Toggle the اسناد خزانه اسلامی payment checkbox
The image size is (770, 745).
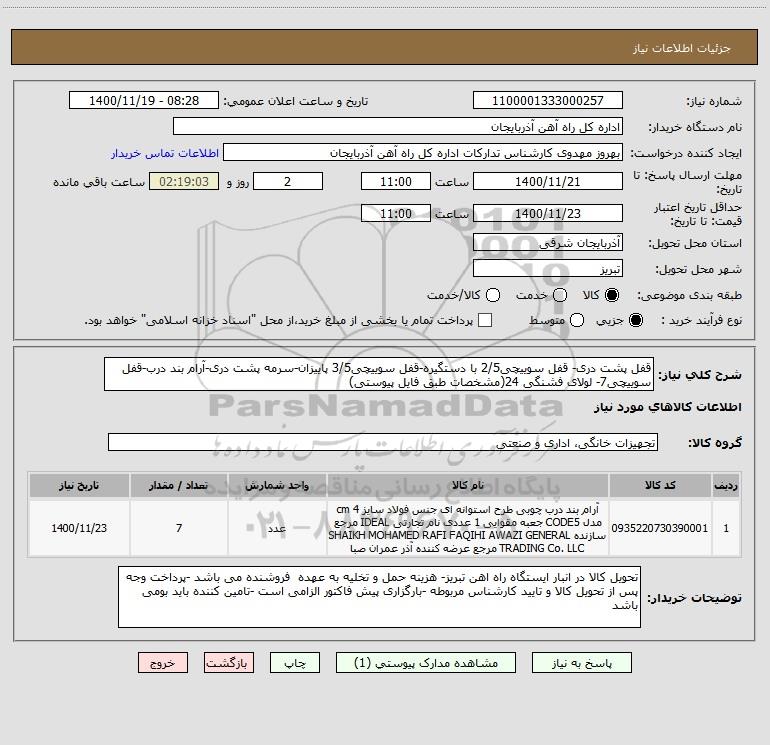485,320
